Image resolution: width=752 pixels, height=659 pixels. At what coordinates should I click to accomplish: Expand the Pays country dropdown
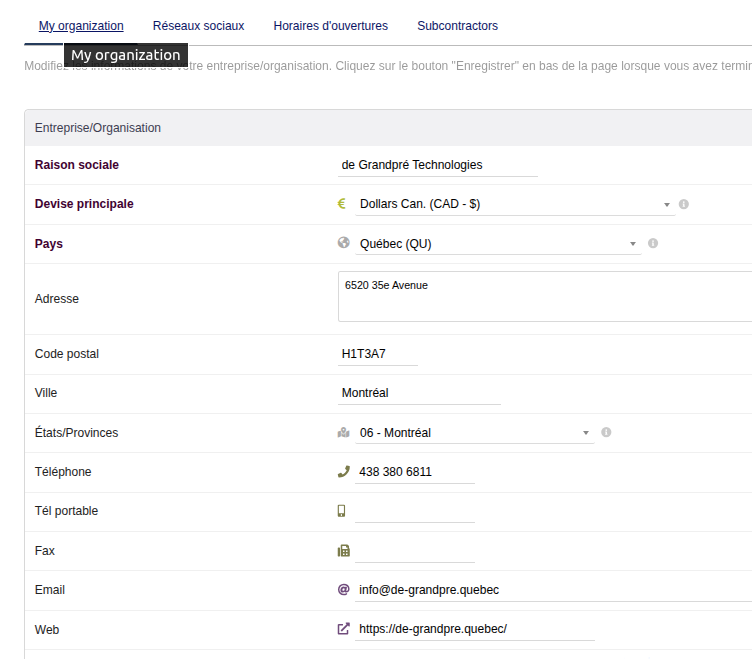497,244
